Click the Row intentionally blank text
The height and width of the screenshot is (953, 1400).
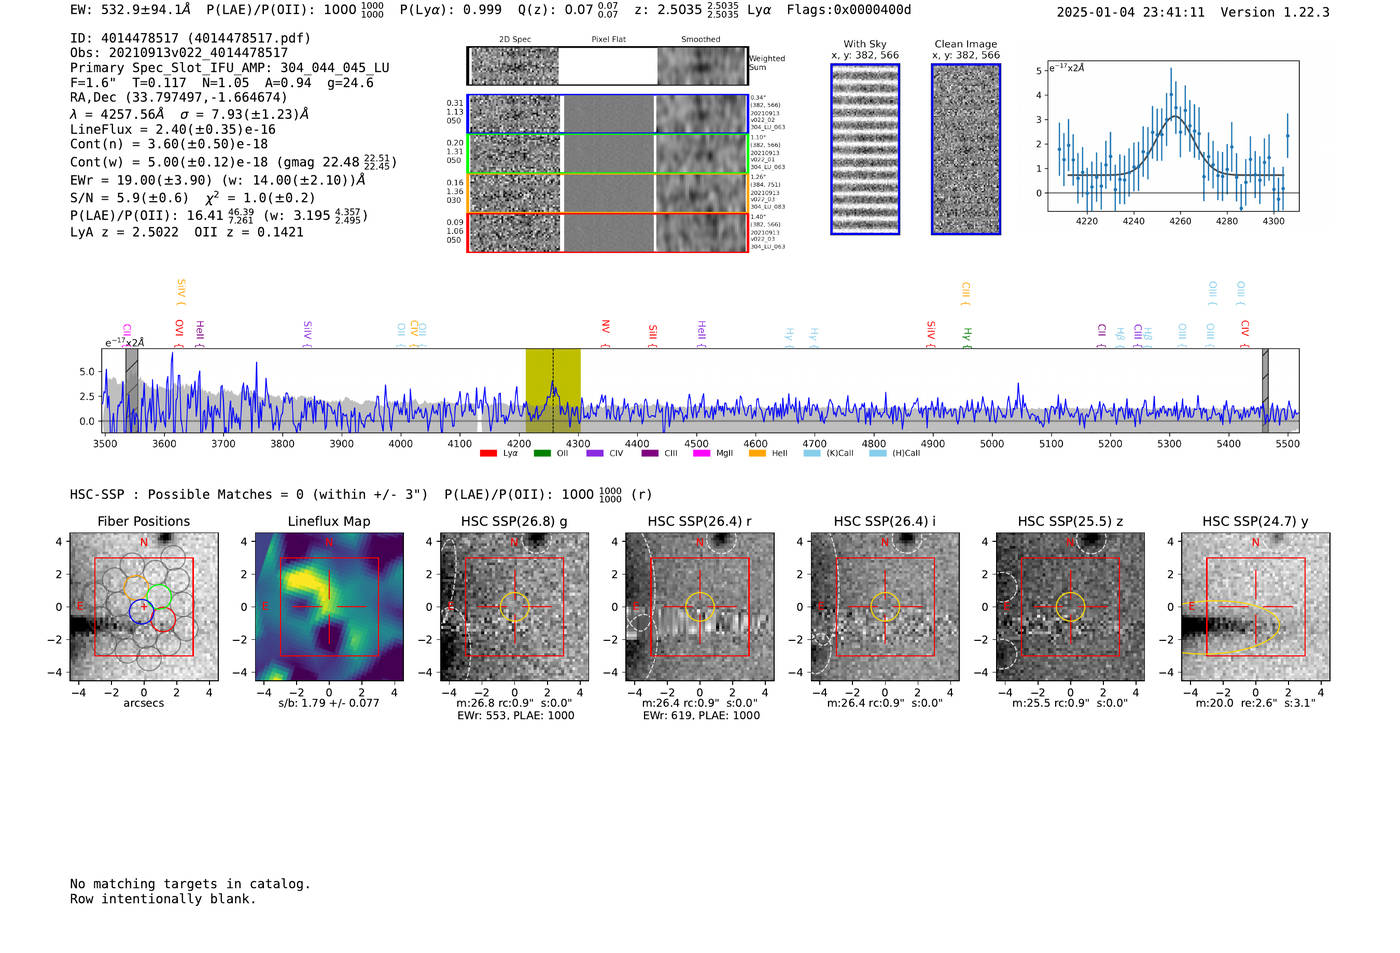point(163,899)
